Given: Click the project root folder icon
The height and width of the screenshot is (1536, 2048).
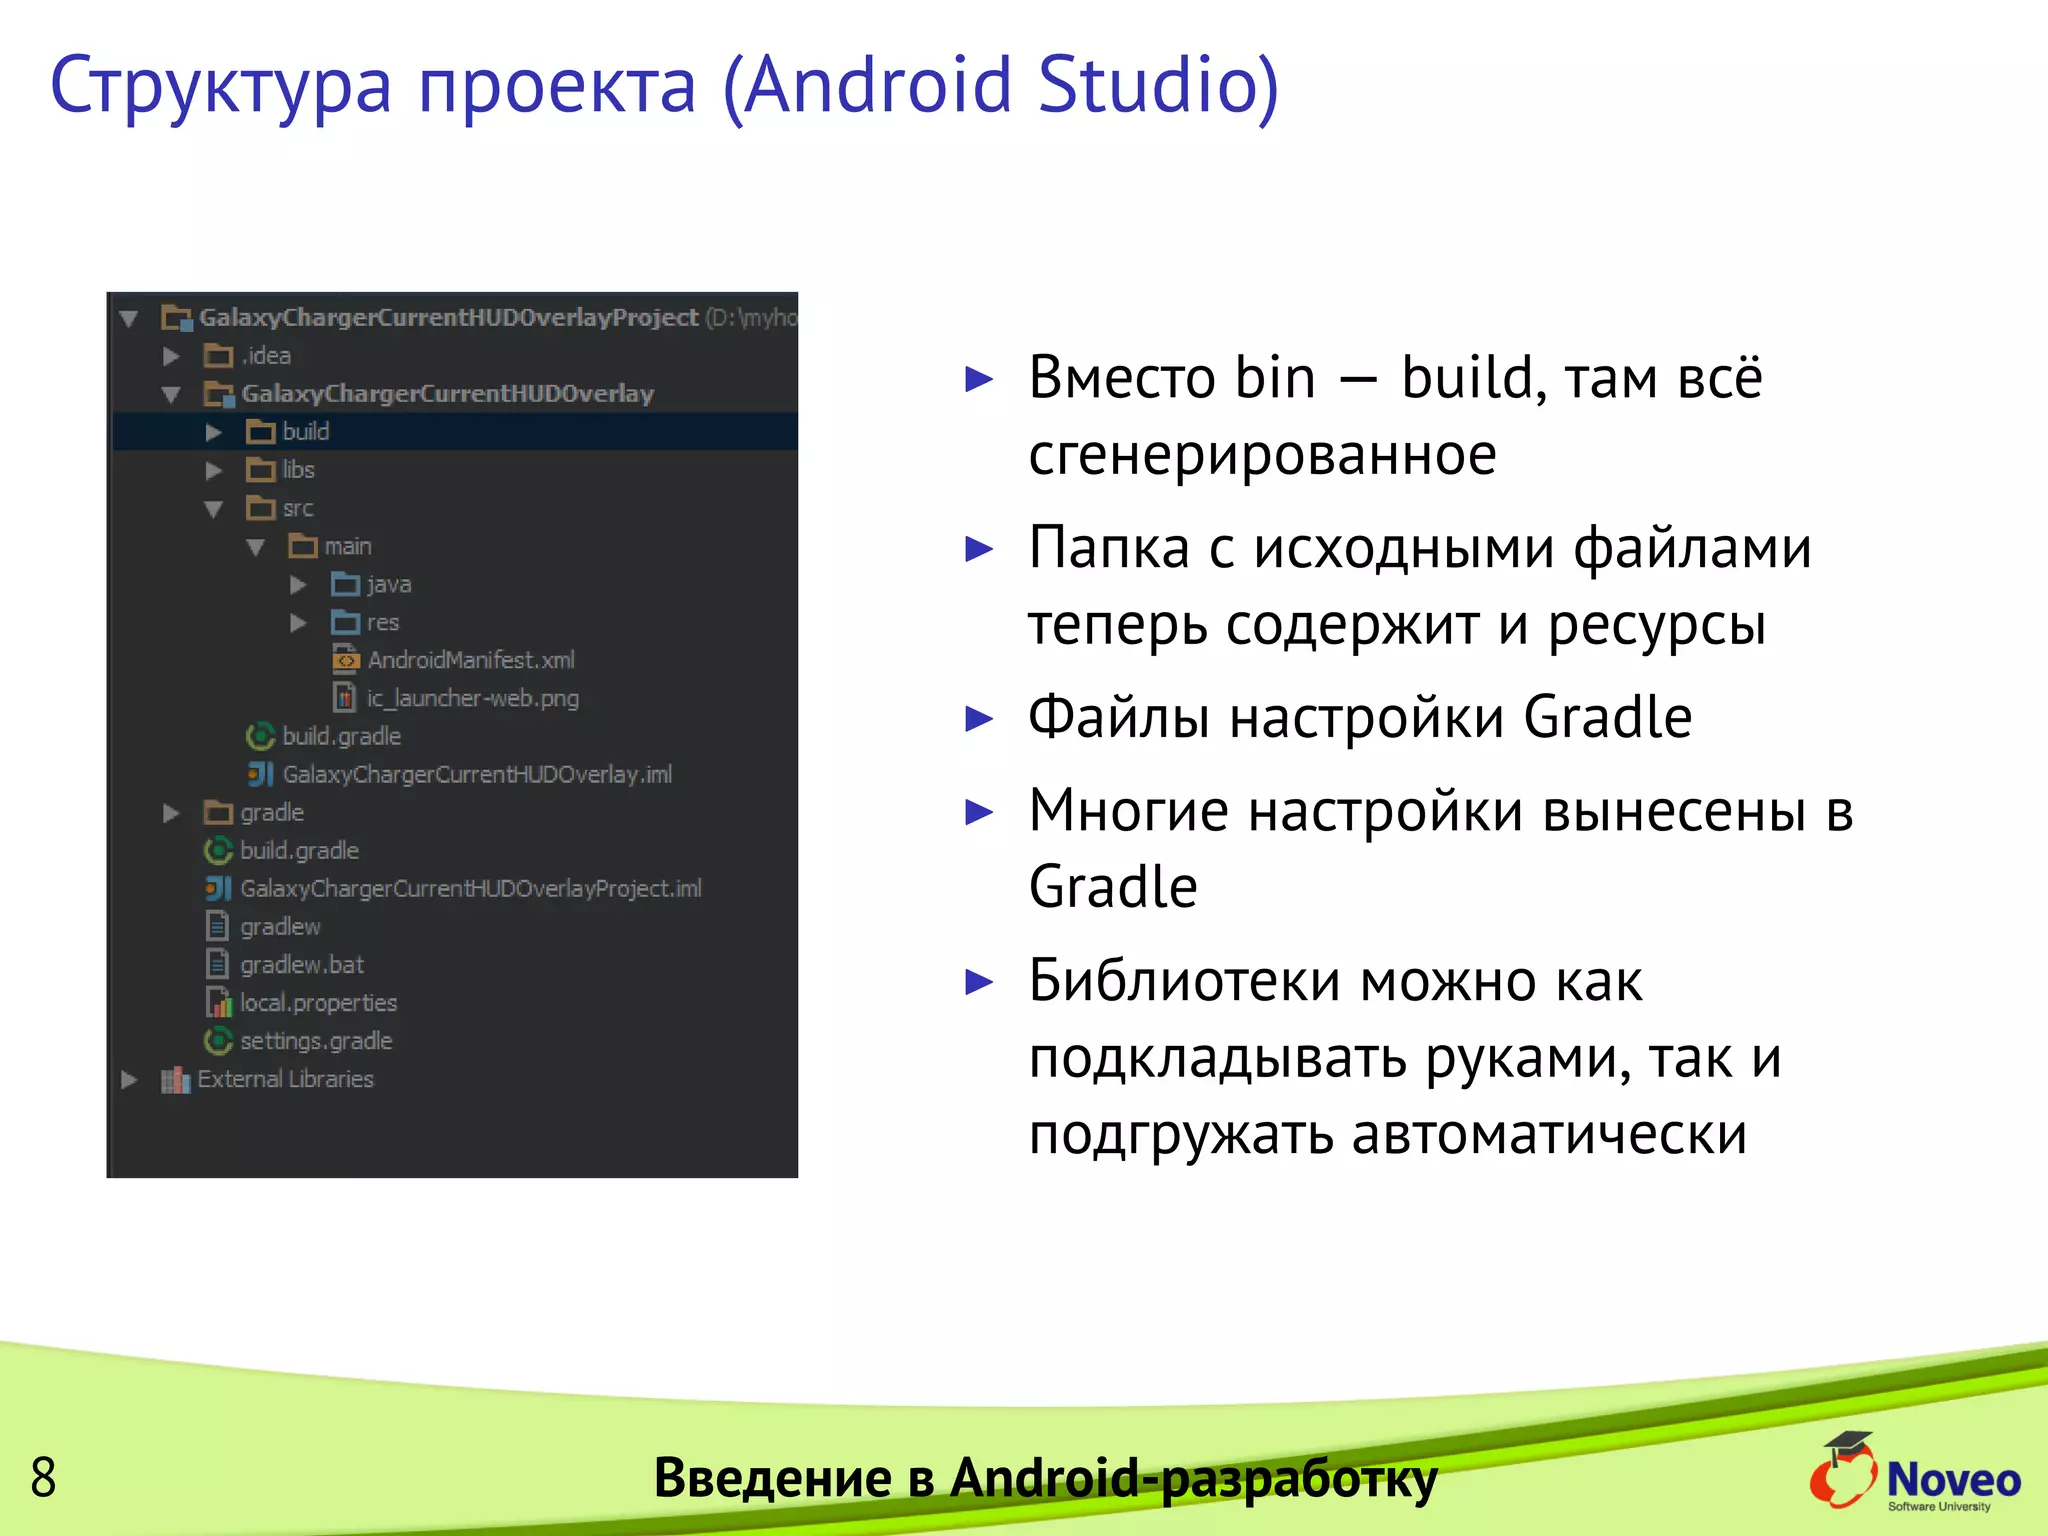Looking at the screenshot, I should tap(177, 318).
